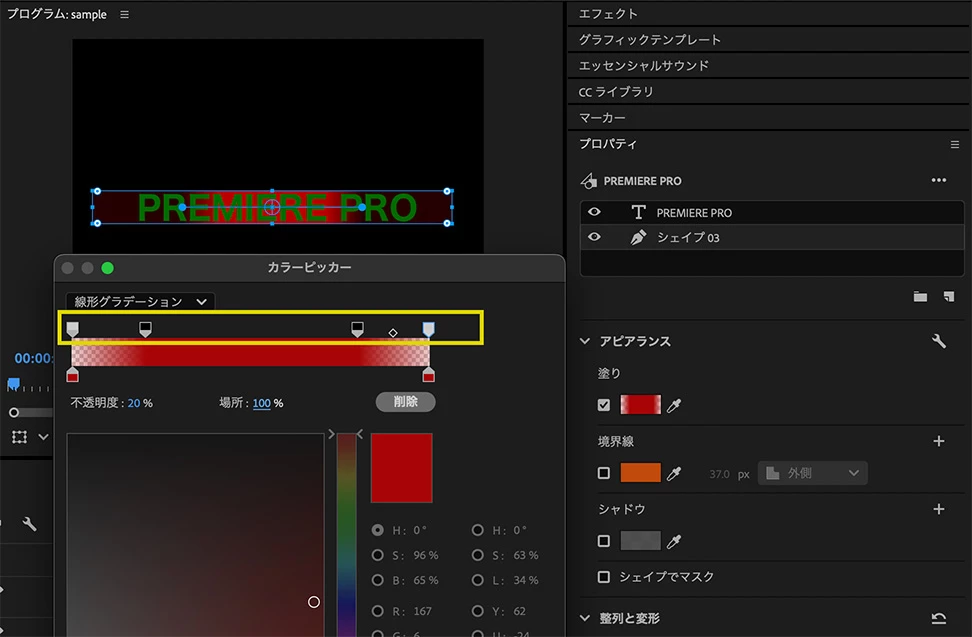
Task: Select the R red radio button
Action: point(378,611)
